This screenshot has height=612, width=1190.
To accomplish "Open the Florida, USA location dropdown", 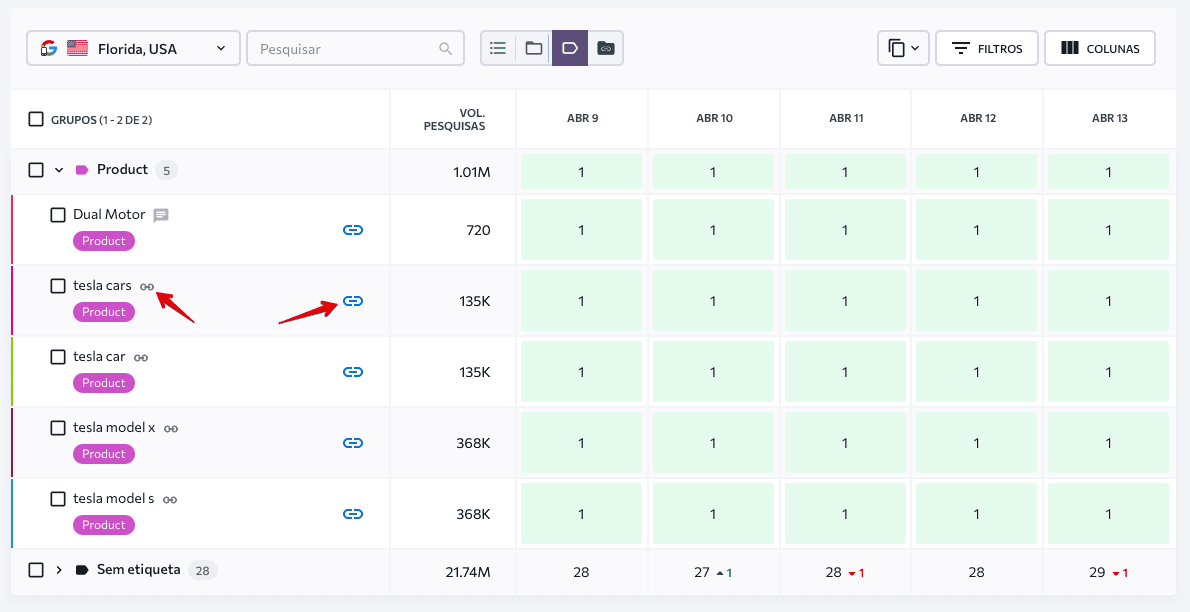I will 134,49.
